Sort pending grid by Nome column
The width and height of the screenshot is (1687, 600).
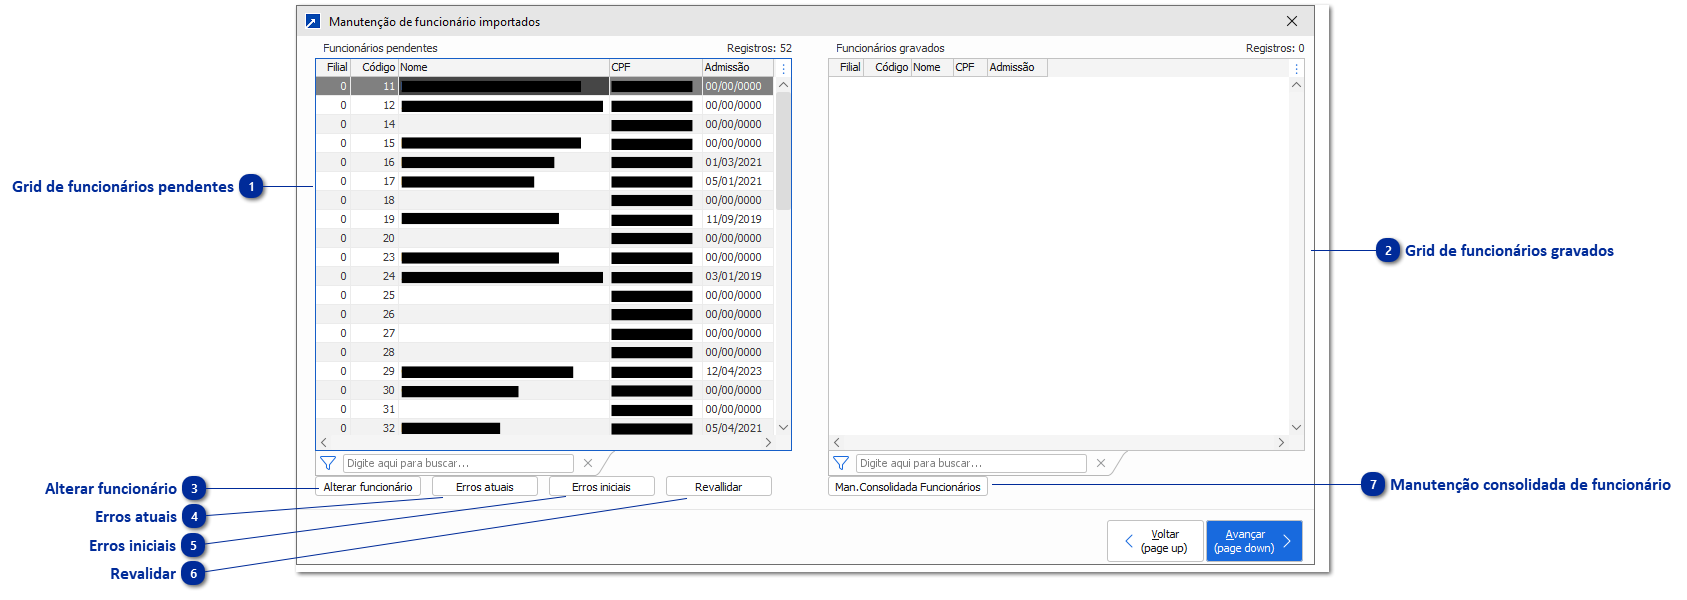pyautogui.click(x=503, y=67)
